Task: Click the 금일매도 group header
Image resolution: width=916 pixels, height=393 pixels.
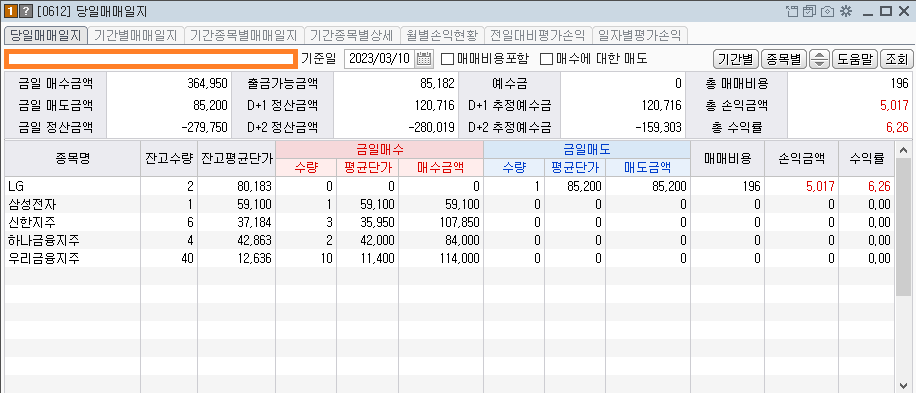Action: 587,149
